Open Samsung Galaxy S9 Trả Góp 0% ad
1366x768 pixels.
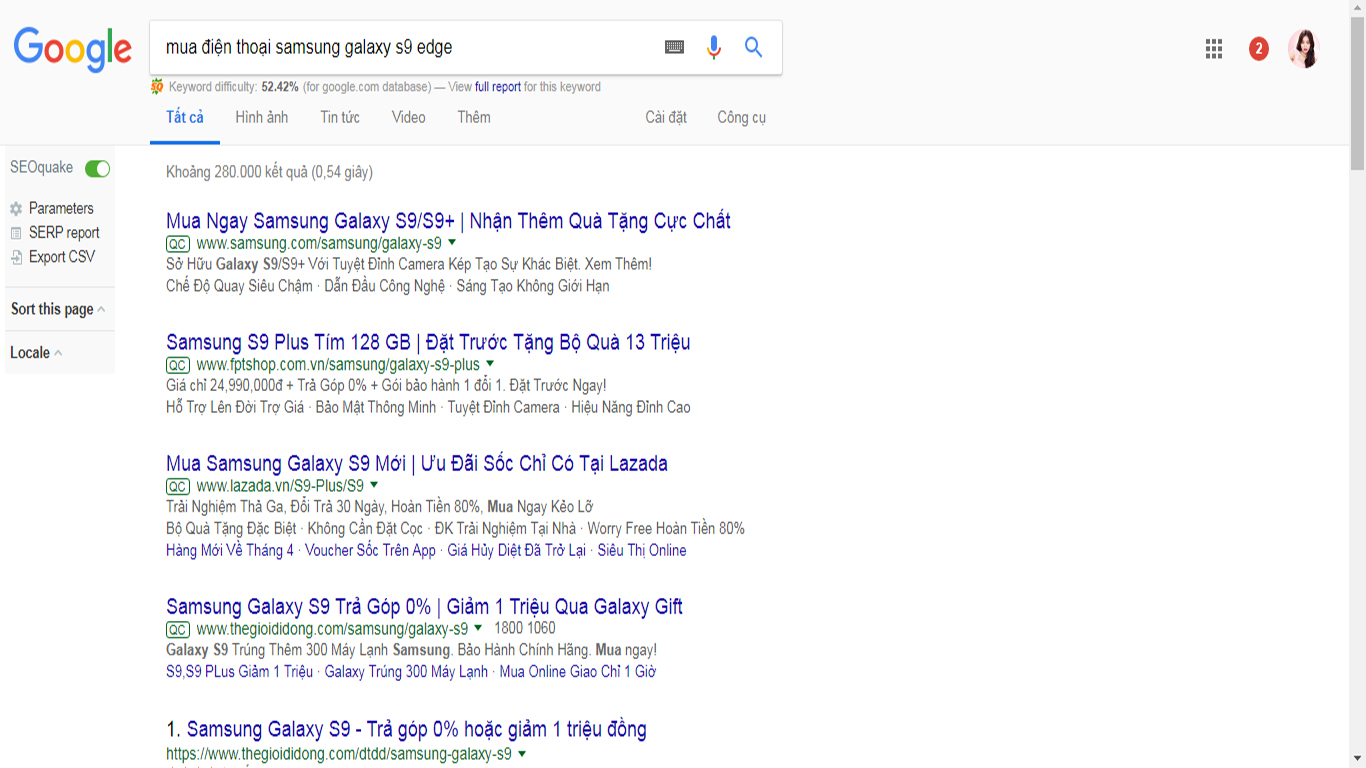pos(424,607)
